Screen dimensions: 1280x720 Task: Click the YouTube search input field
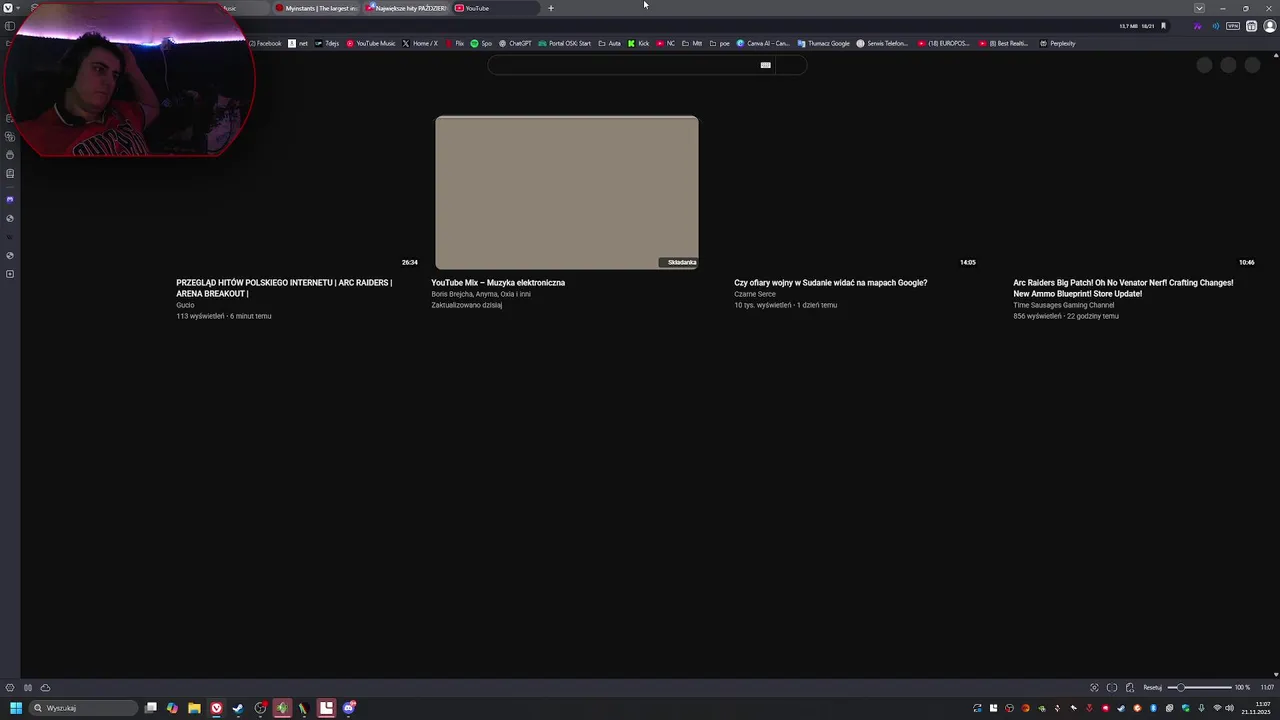[x=630, y=65]
